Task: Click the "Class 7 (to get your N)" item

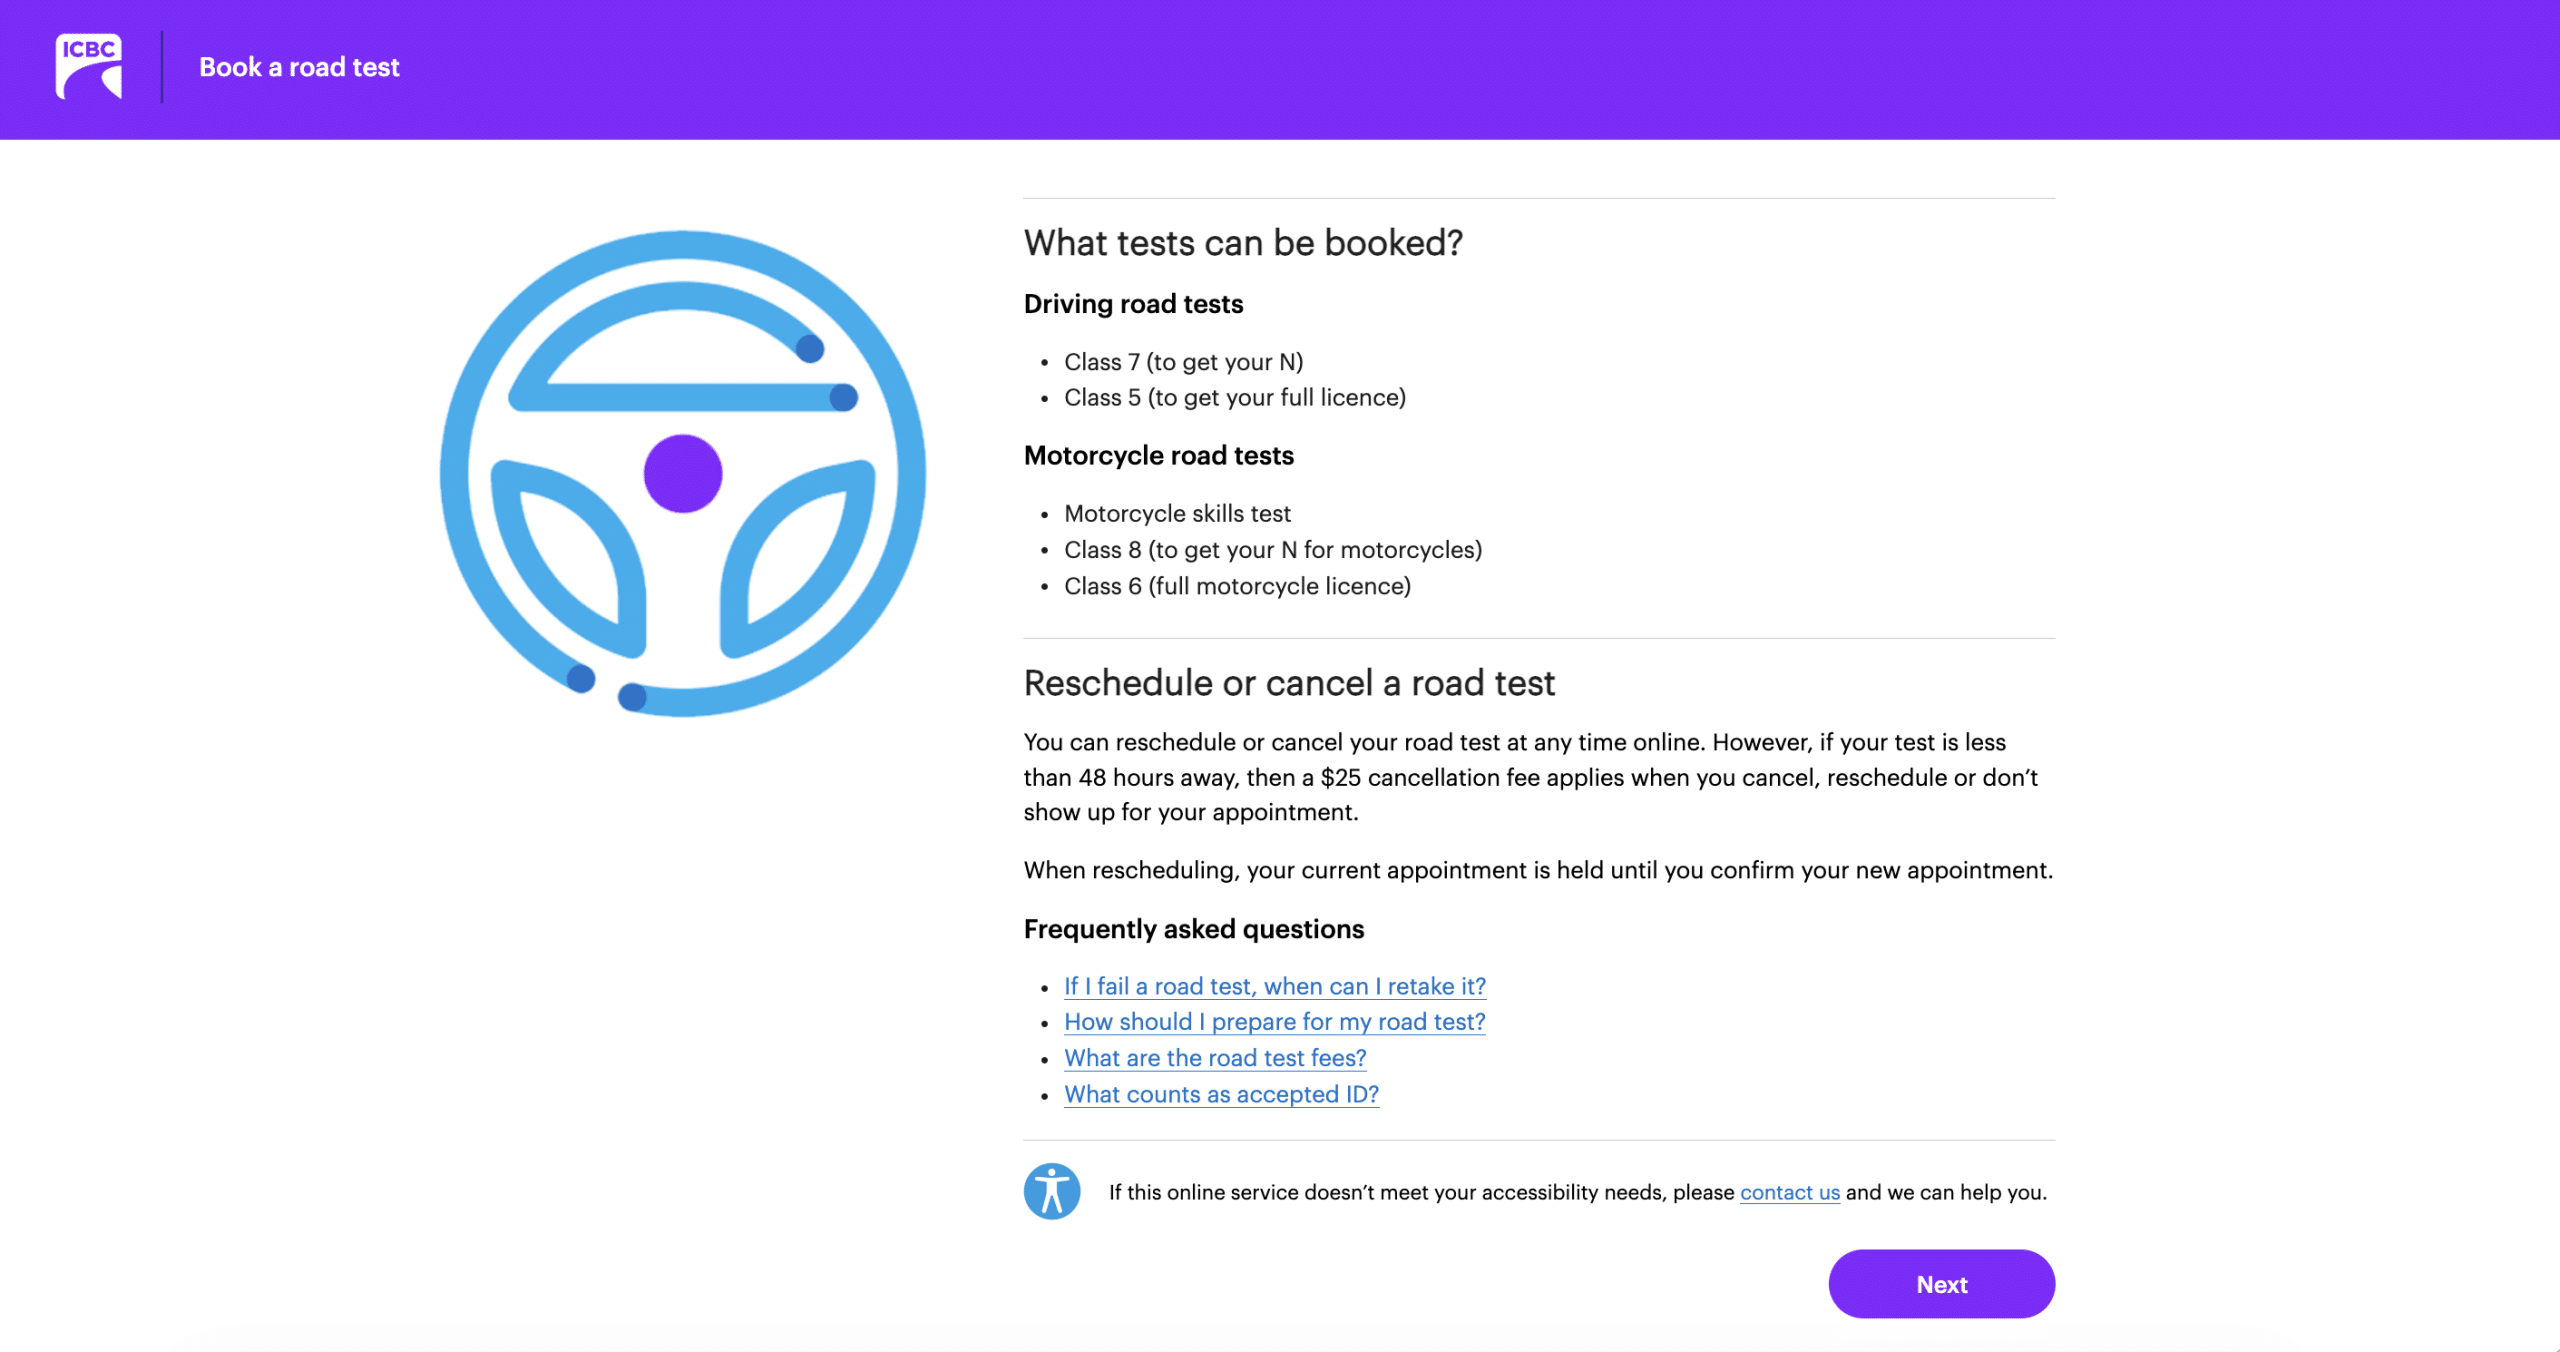Action: tap(1183, 362)
